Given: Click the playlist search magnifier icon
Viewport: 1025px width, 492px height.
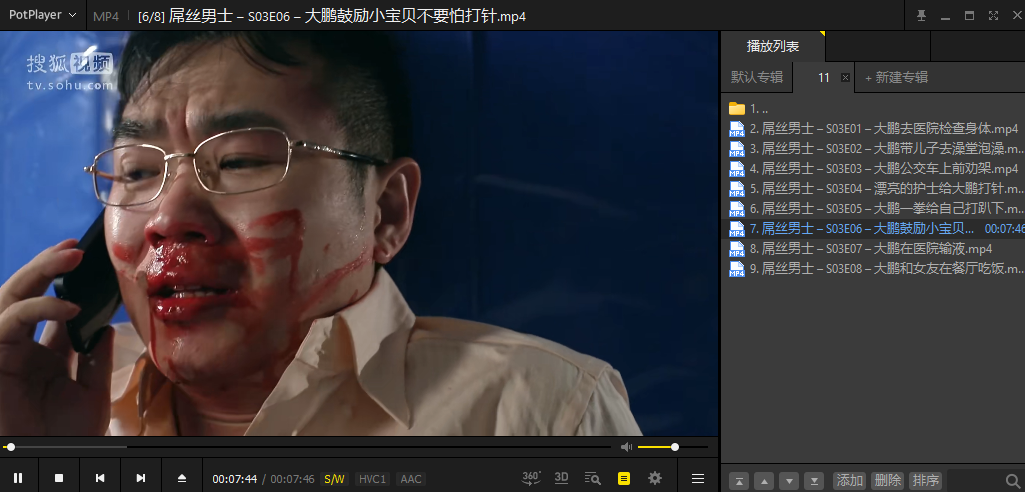Looking at the screenshot, I should click(x=1013, y=481).
